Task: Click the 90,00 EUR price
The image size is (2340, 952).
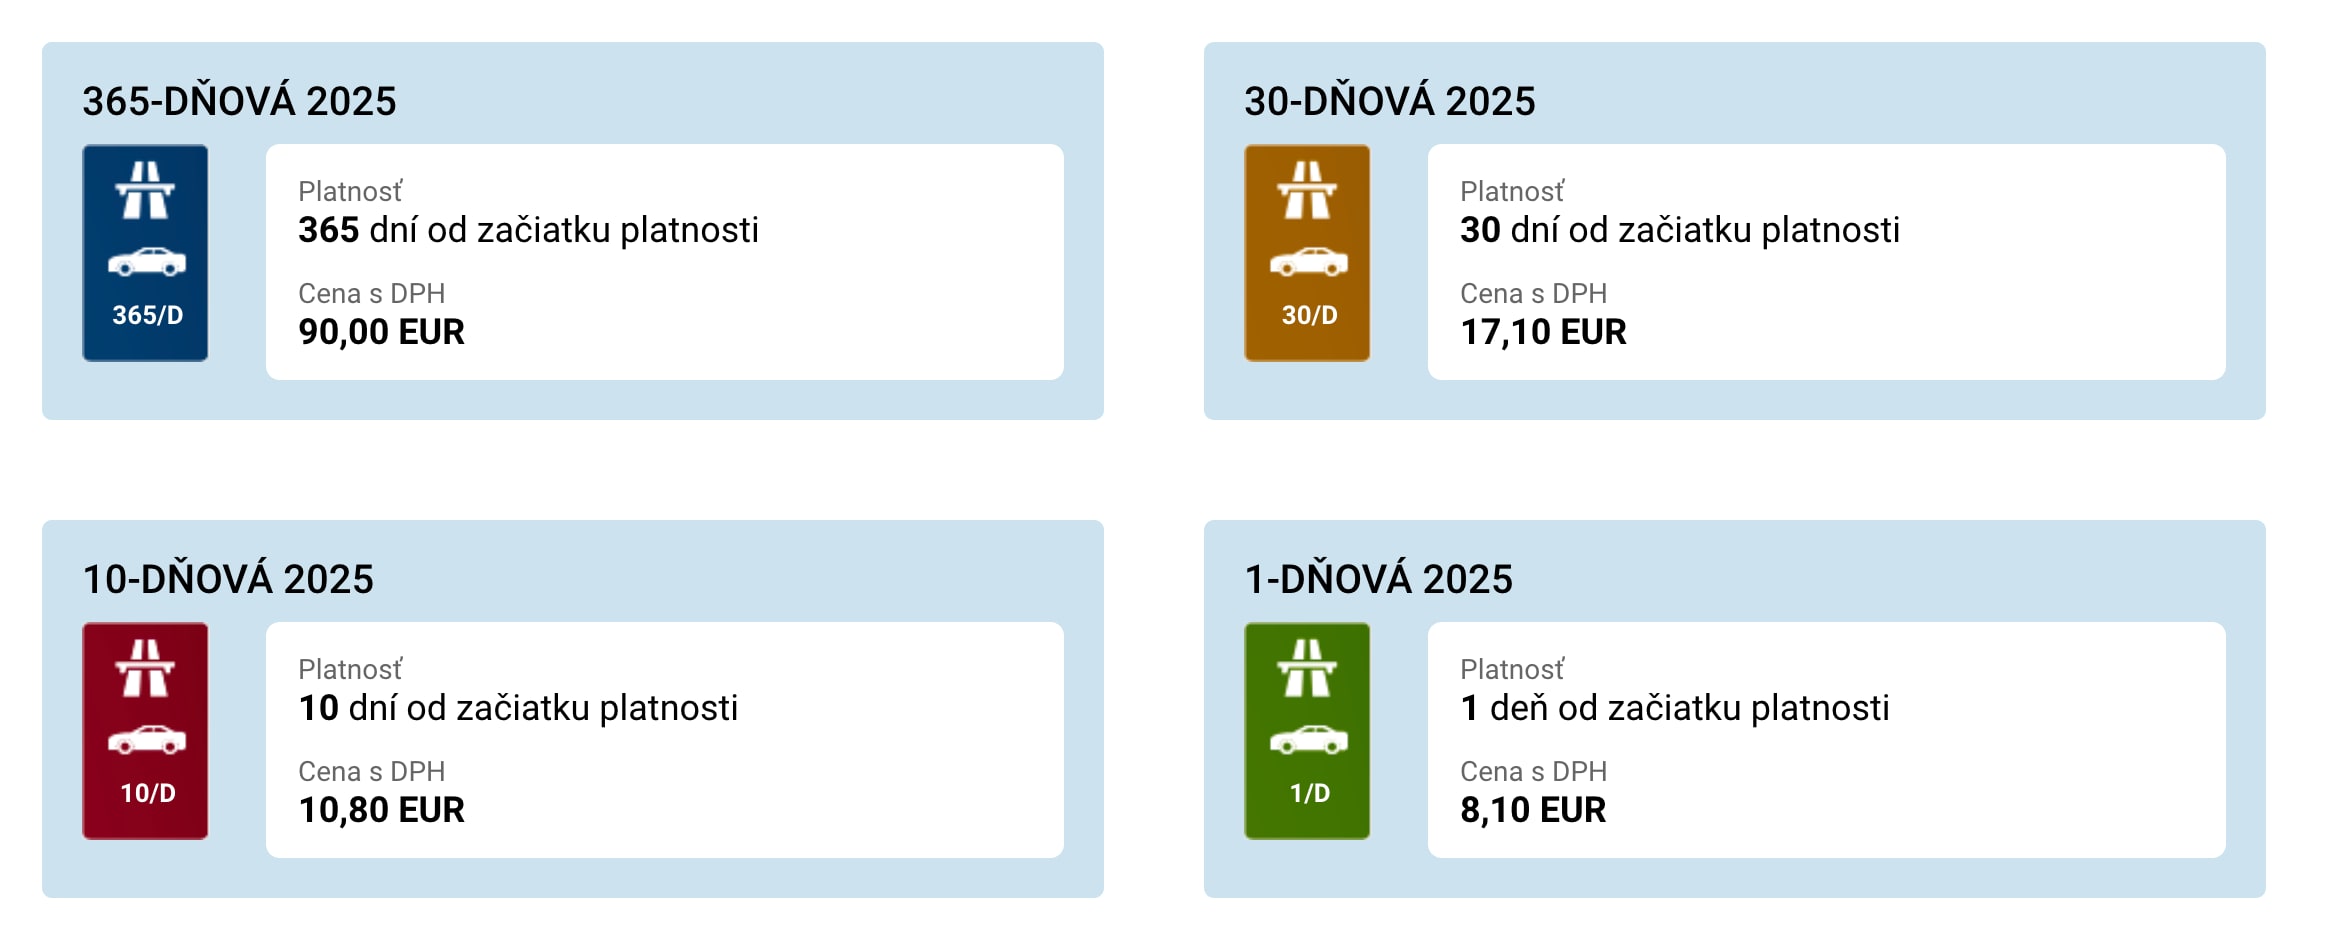Action: pyautogui.click(x=381, y=332)
